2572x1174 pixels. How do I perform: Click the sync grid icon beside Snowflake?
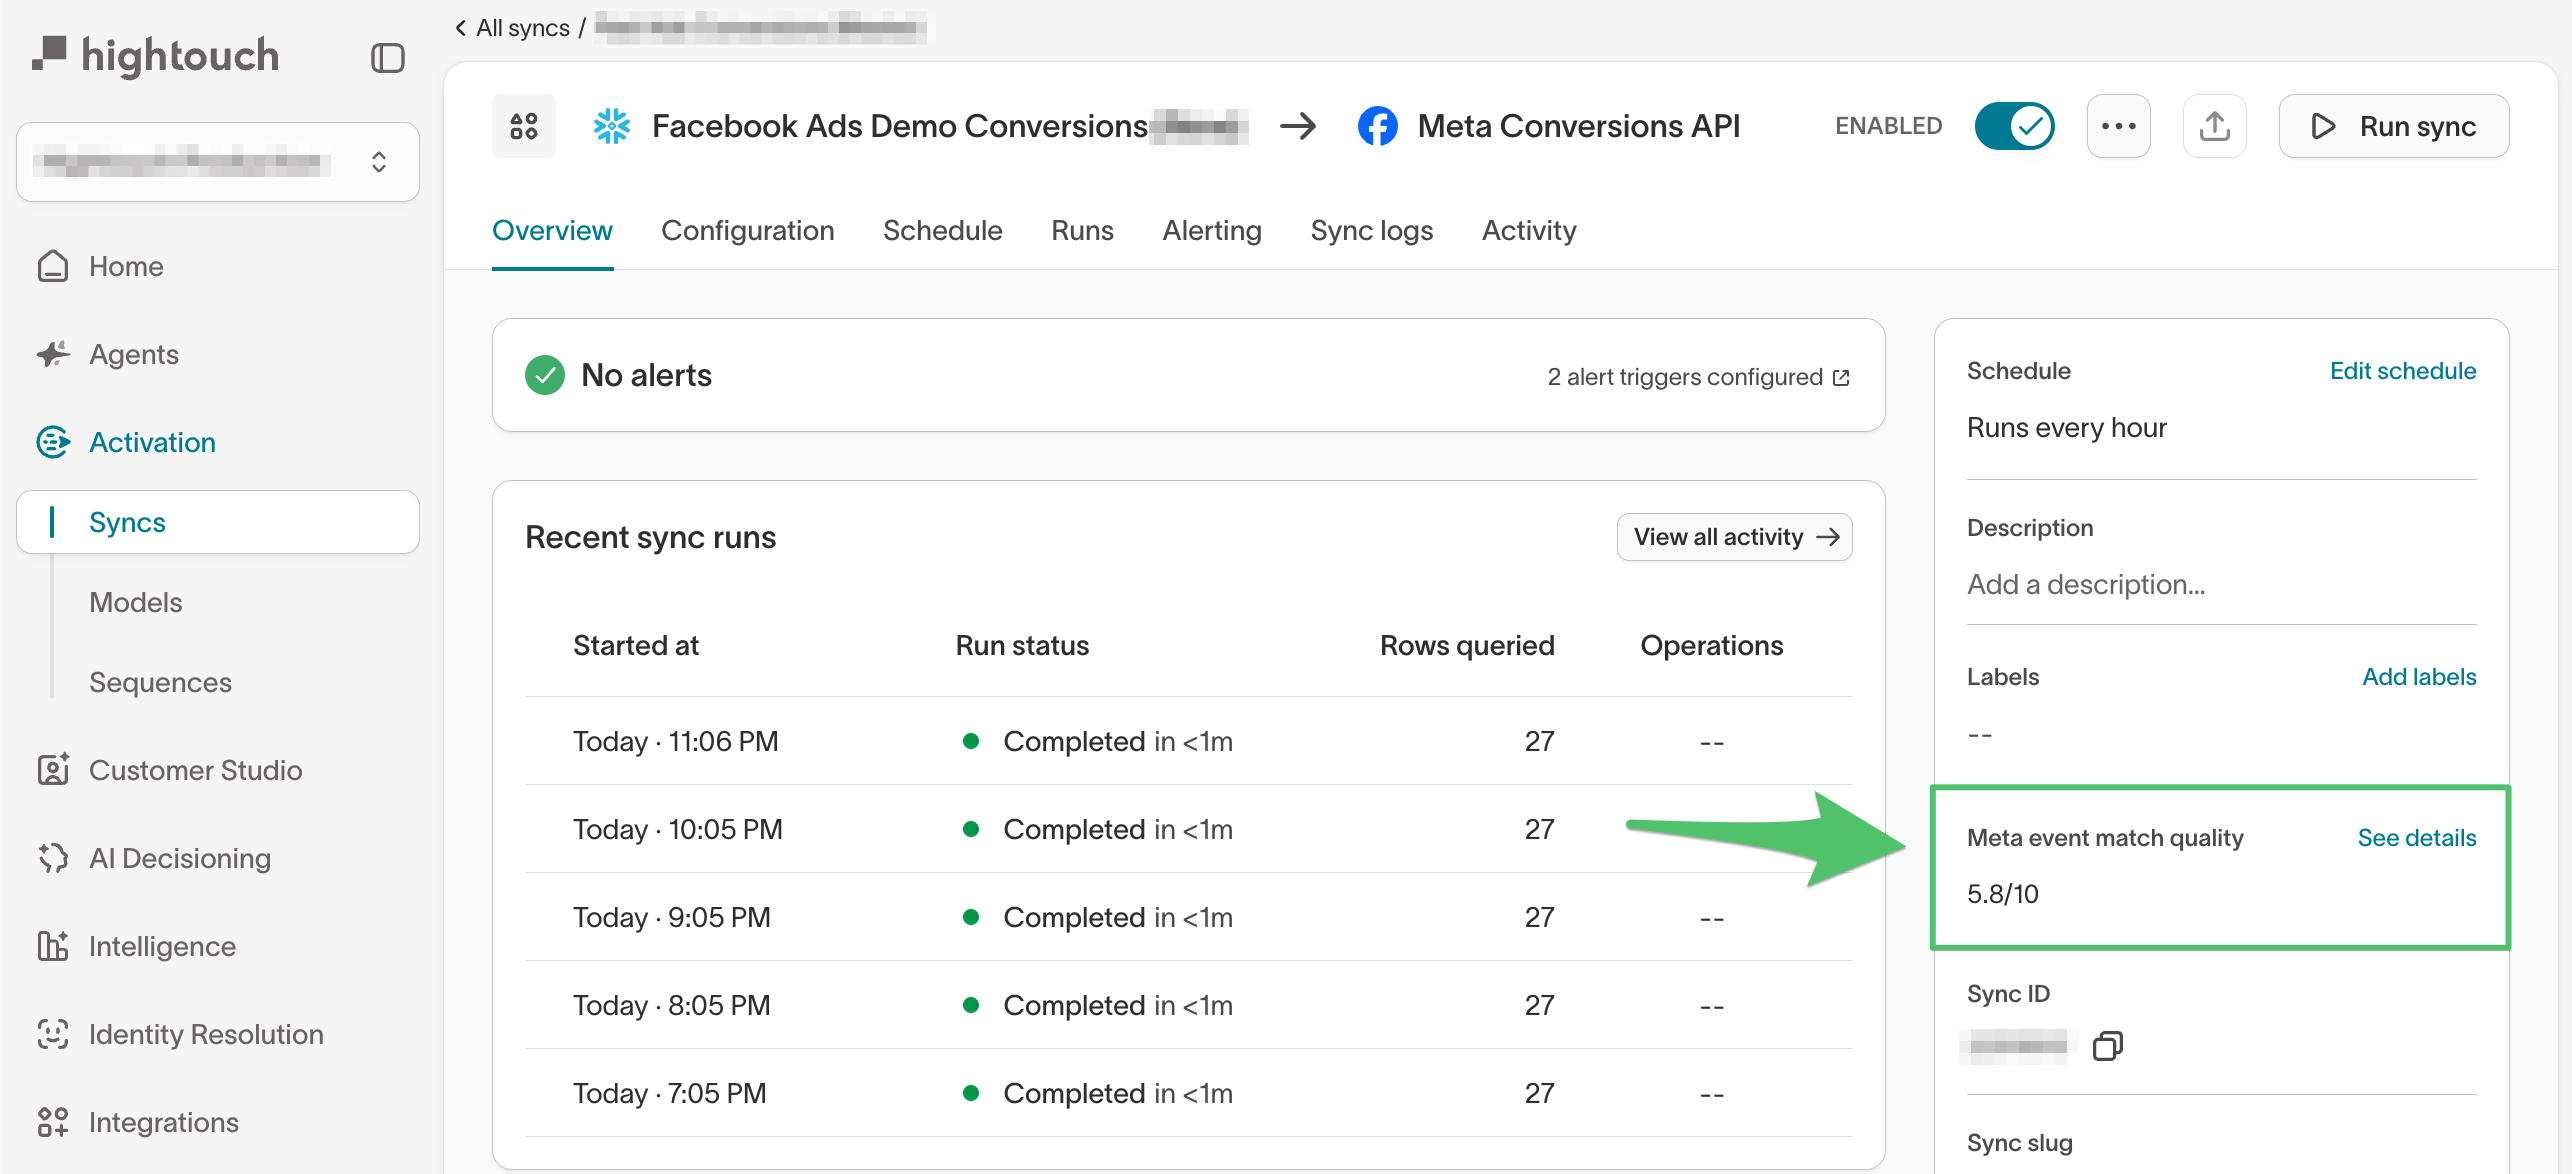(x=523, y=126)
